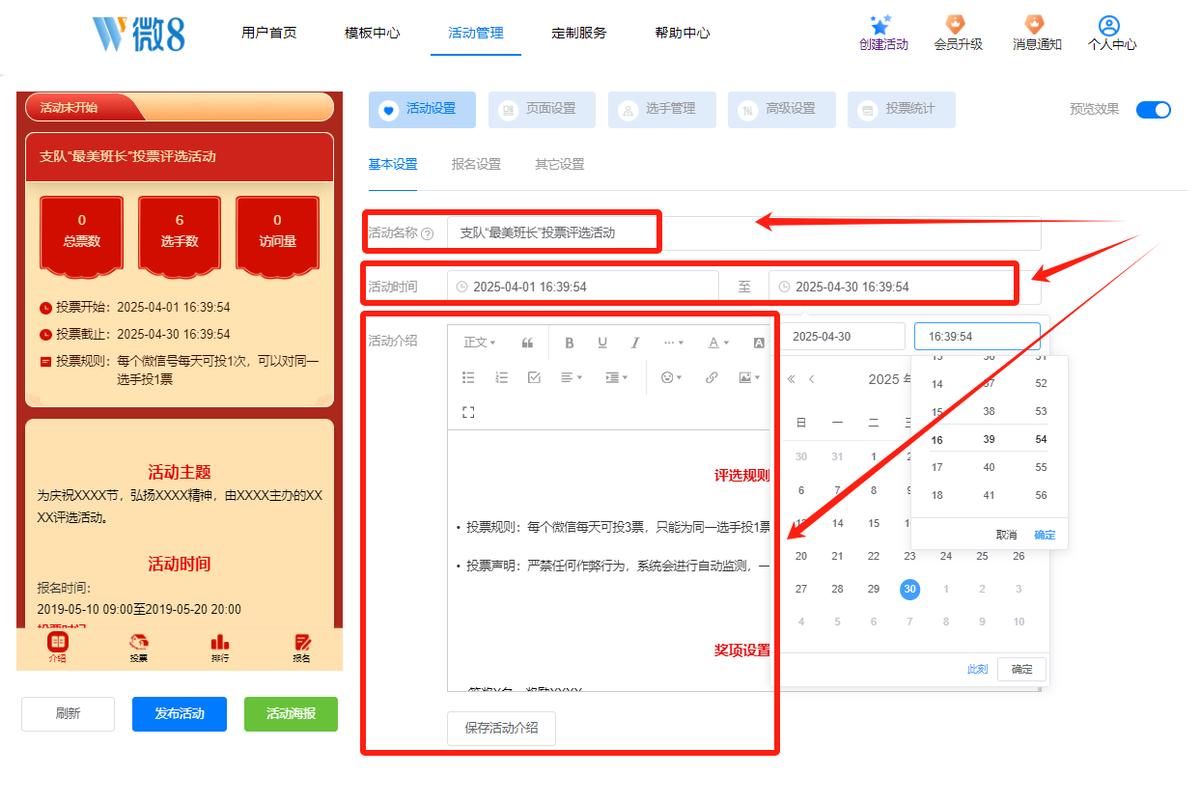Image resolution: width=1200 pixels, height=798 pixels.
Task: Insert a bulleted list
Action: click(468, 377)
